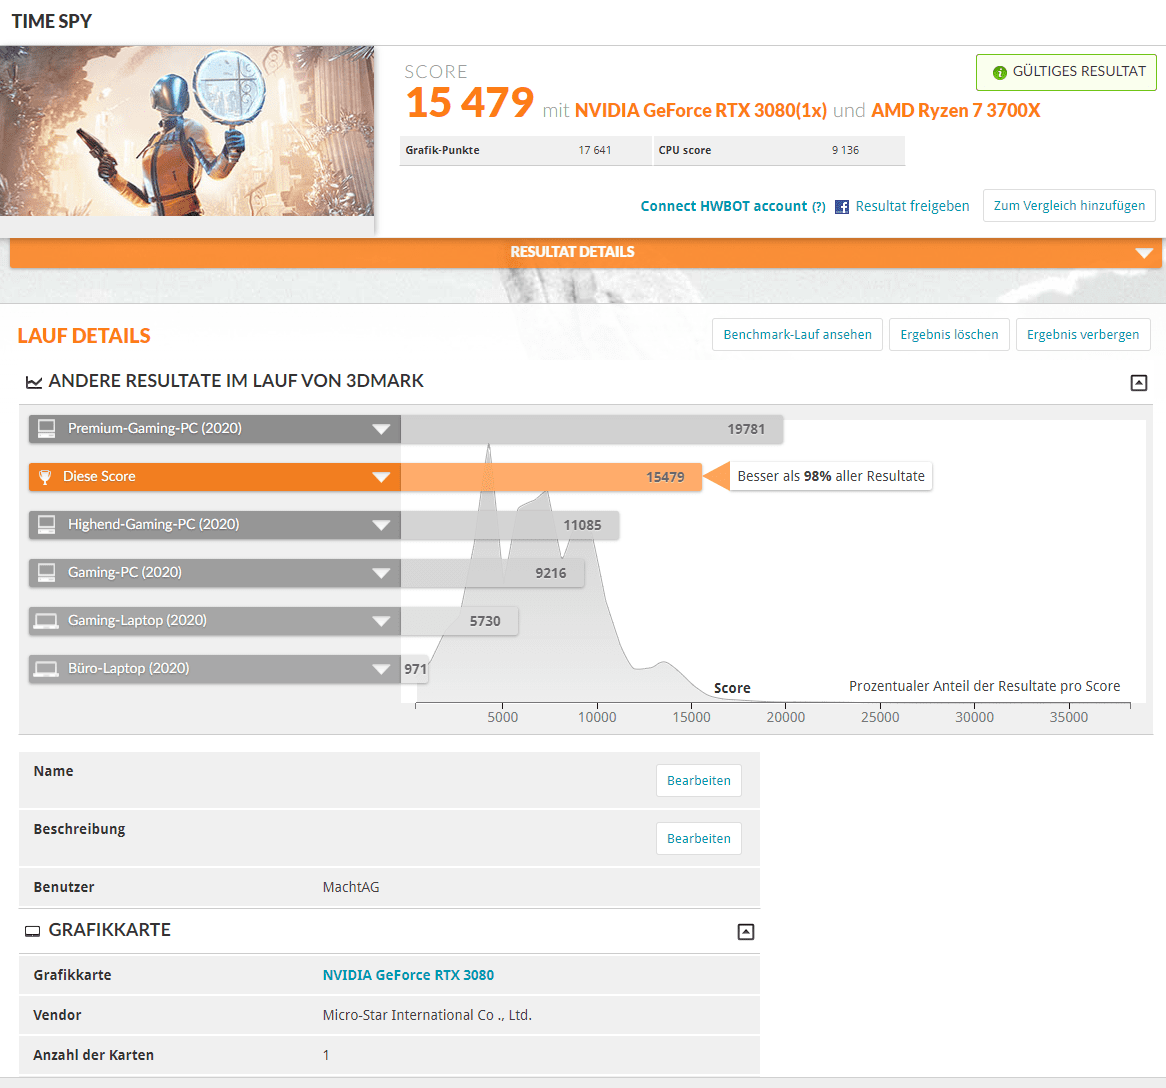The height and width of the screenshot is (1088, 1166).
Task: Expand the Gaming-Laptop (2020) dropdown arrow
Action: (x=381, y=621)
